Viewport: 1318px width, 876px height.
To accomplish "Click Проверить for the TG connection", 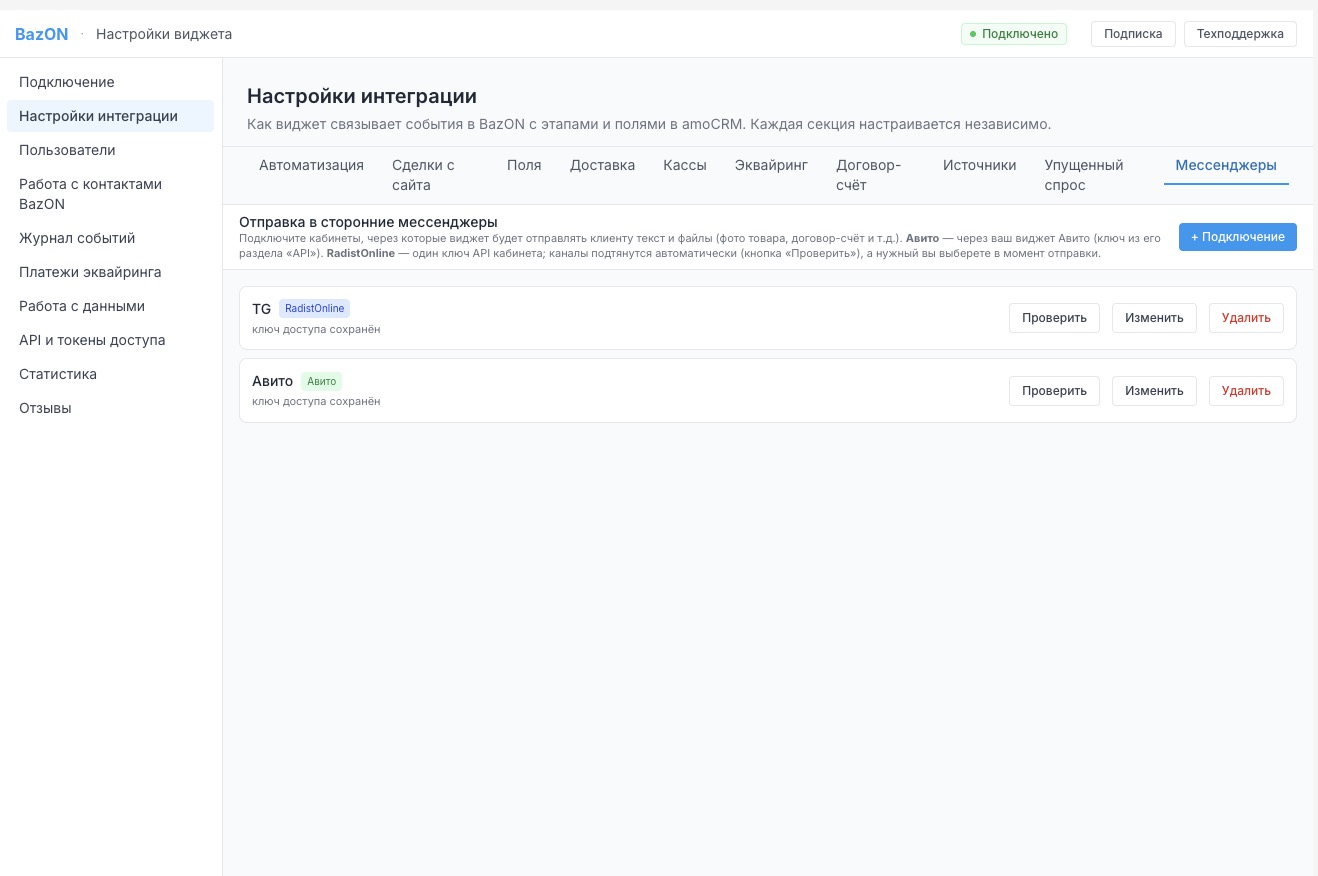I will pos(1054,318).
